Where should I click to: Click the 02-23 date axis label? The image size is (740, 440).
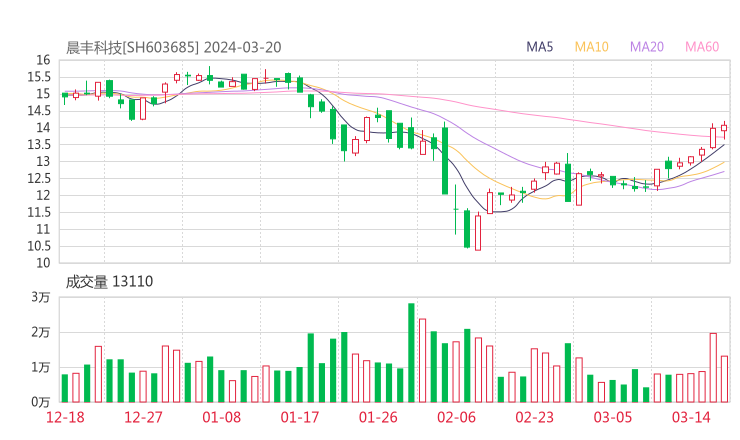534,417
